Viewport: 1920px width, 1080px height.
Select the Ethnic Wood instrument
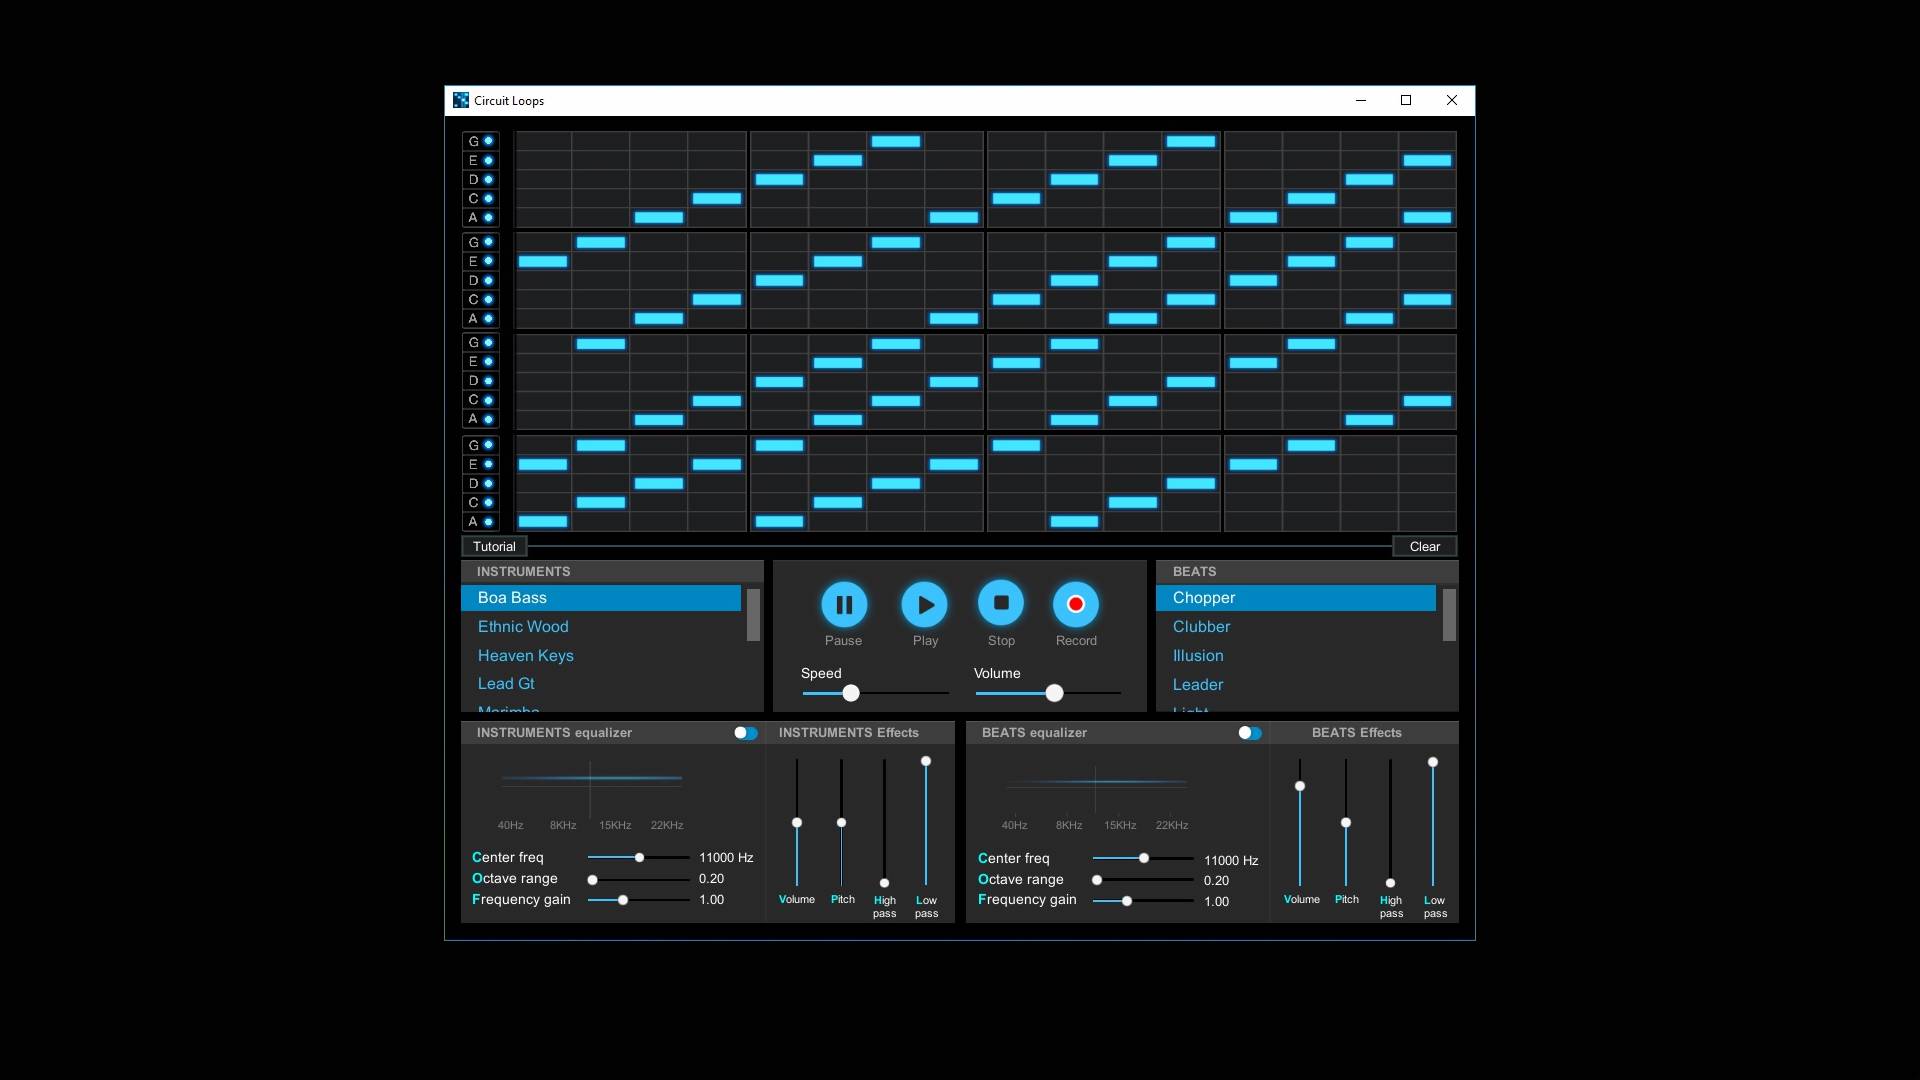pos(522,626)
